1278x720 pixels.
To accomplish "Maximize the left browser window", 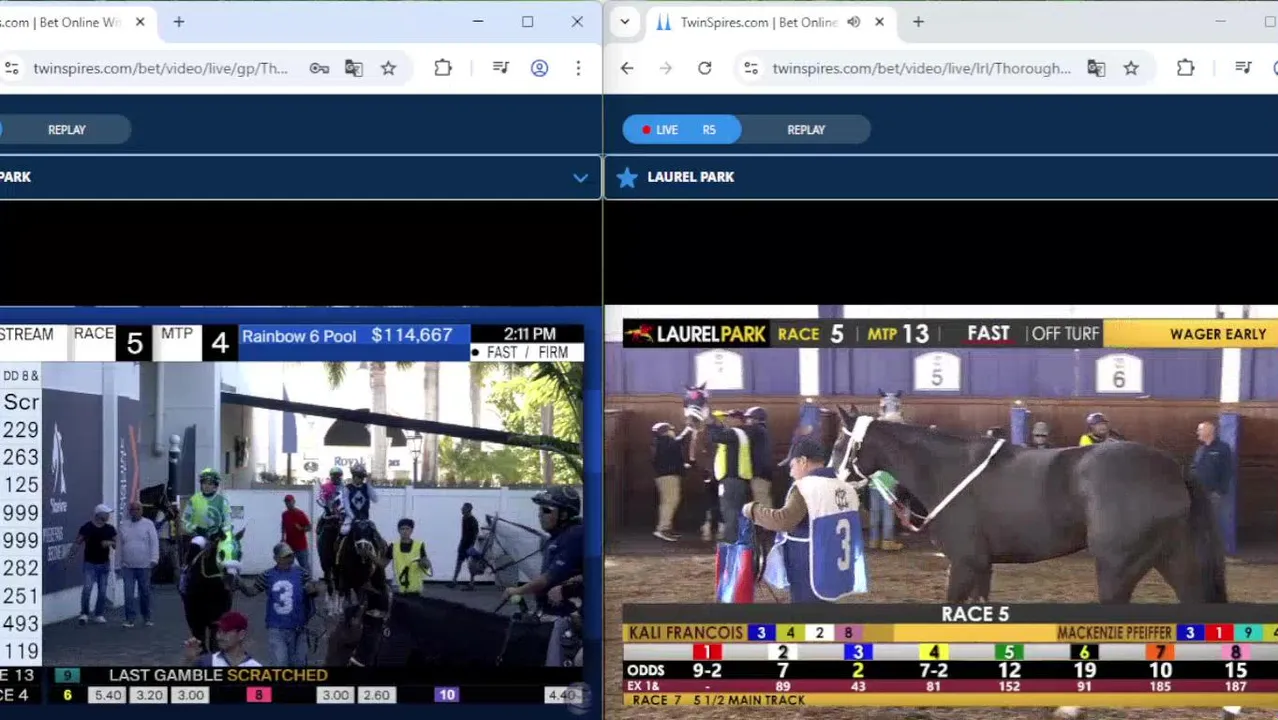I will (x=527, y=22).
